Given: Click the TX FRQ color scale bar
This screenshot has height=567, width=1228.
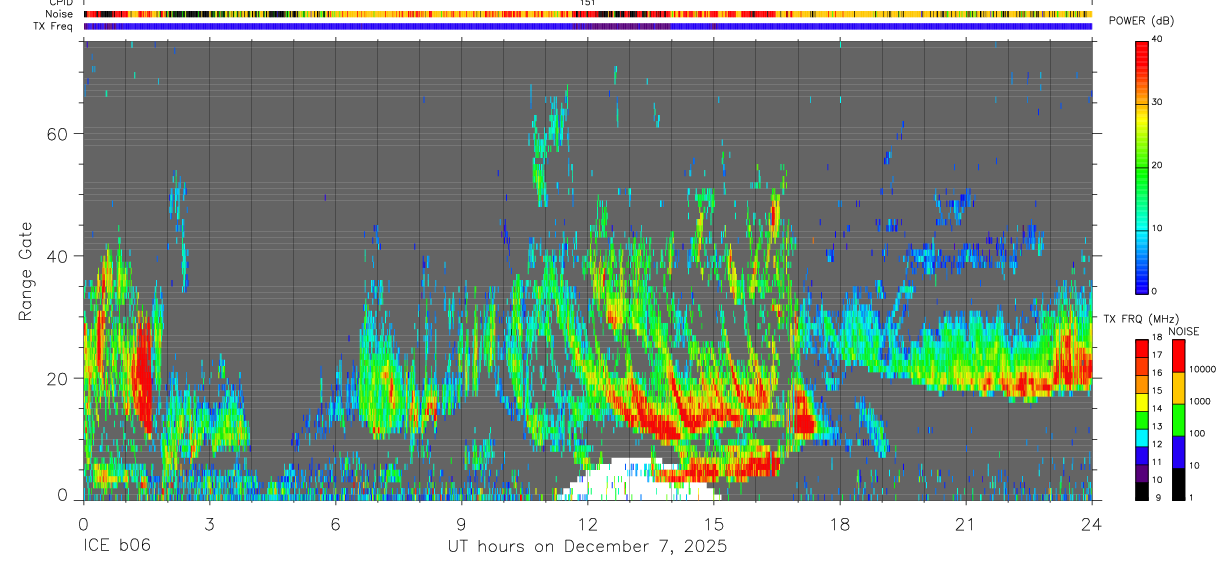Looking at the screenshot, I should (1142, 419).
